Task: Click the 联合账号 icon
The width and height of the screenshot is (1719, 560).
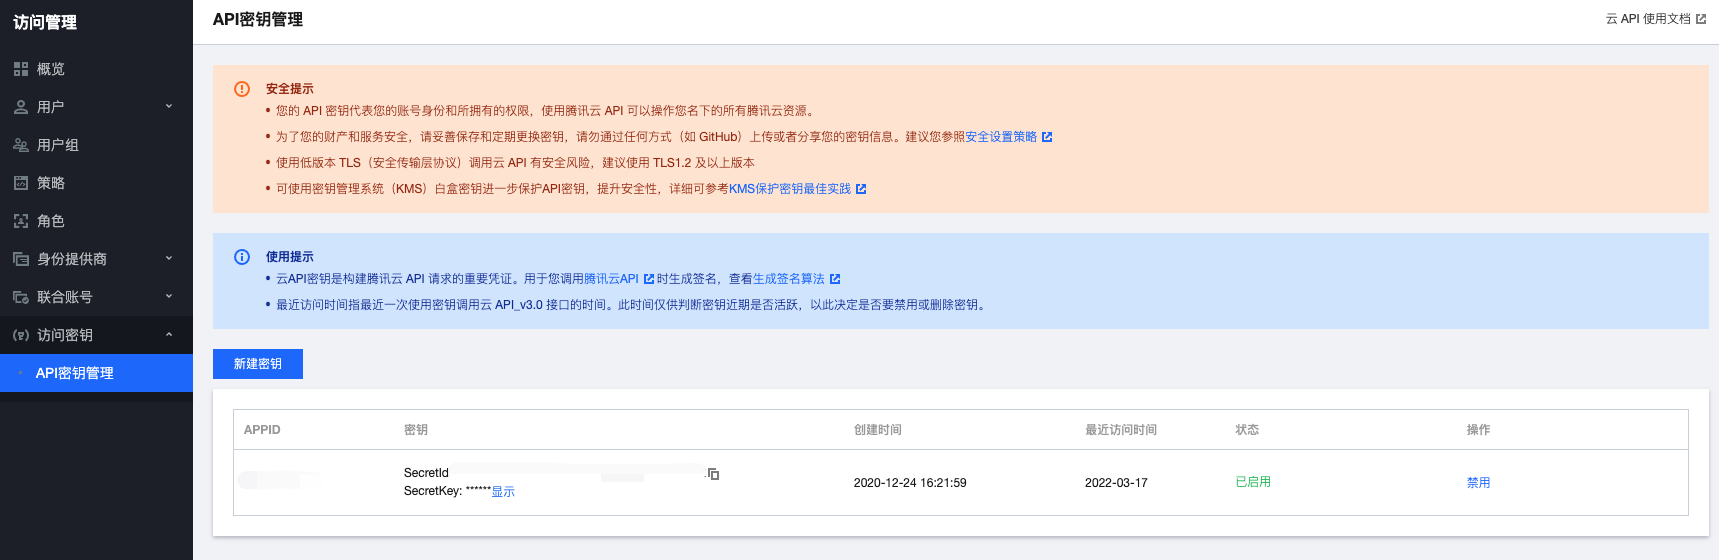Action: coord(21,297)
